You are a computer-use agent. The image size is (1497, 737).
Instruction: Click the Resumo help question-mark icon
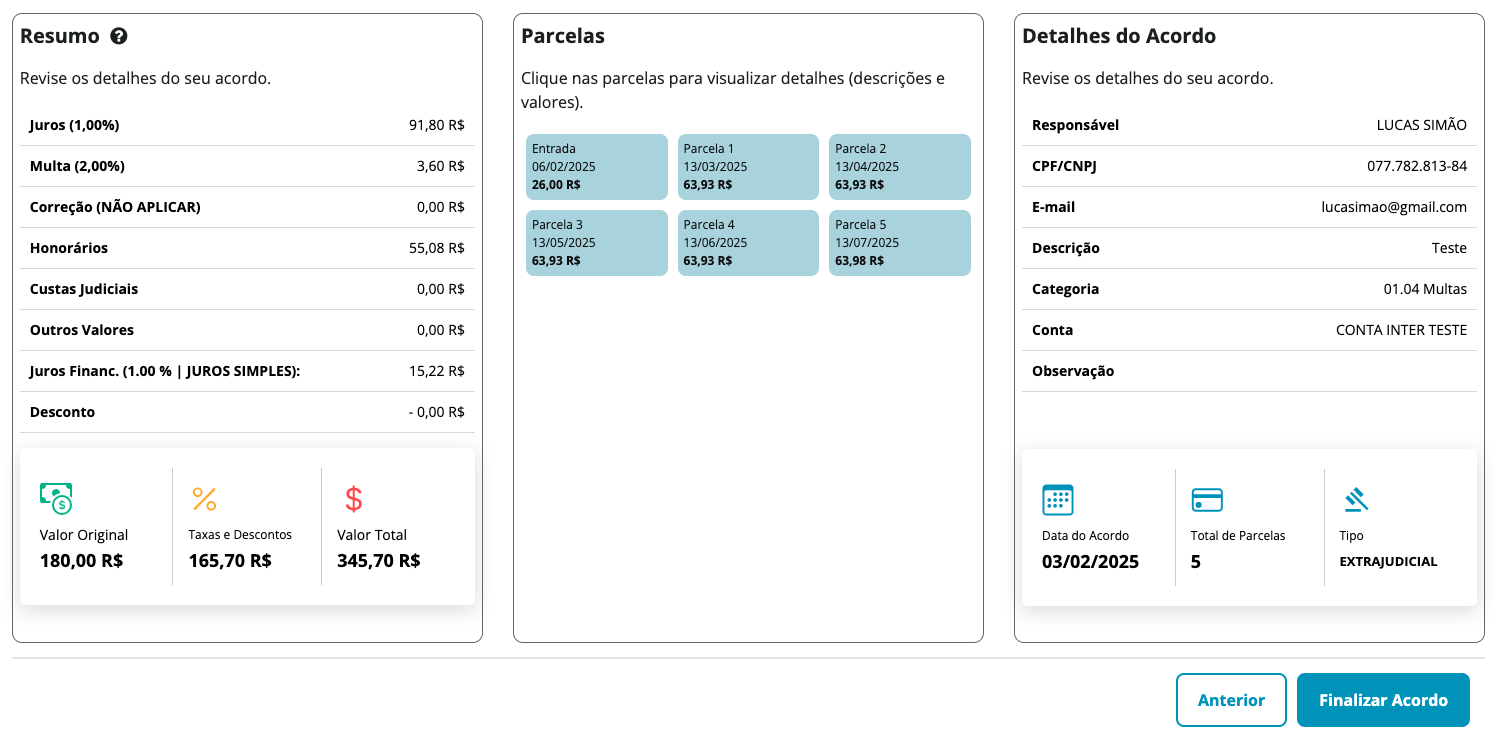click(119, 37)
